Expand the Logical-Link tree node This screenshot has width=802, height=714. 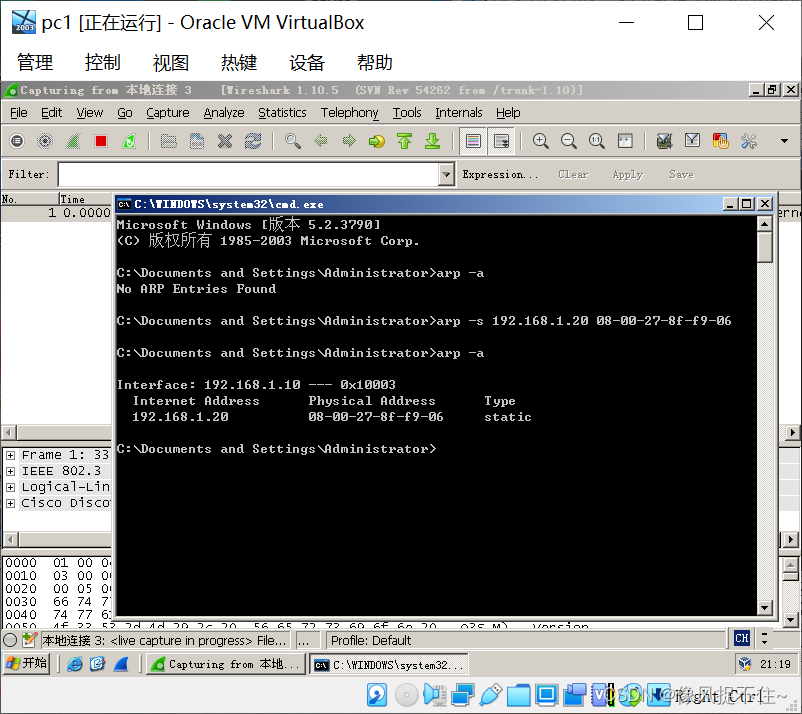10,487
